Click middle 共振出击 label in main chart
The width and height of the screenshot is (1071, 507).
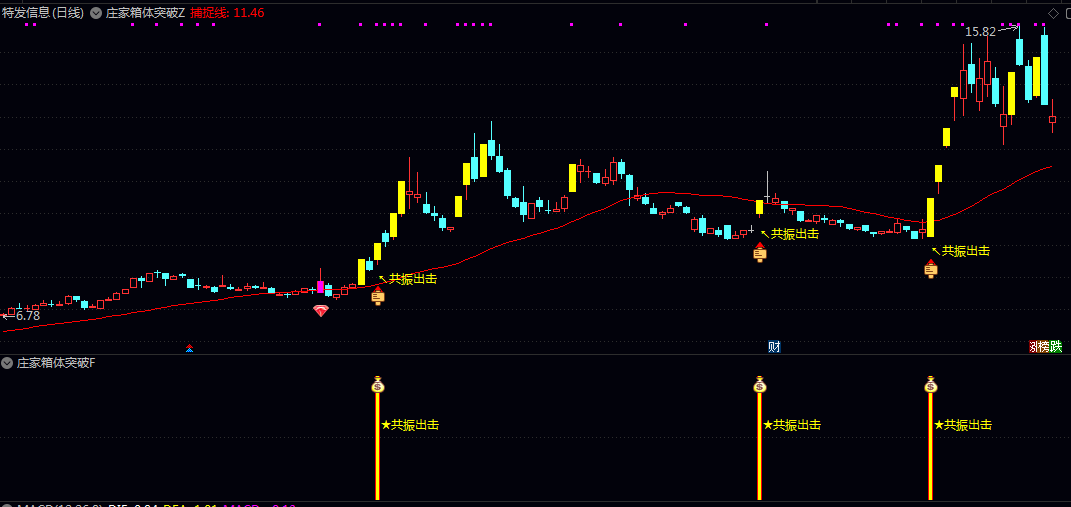tap(794, 234)
